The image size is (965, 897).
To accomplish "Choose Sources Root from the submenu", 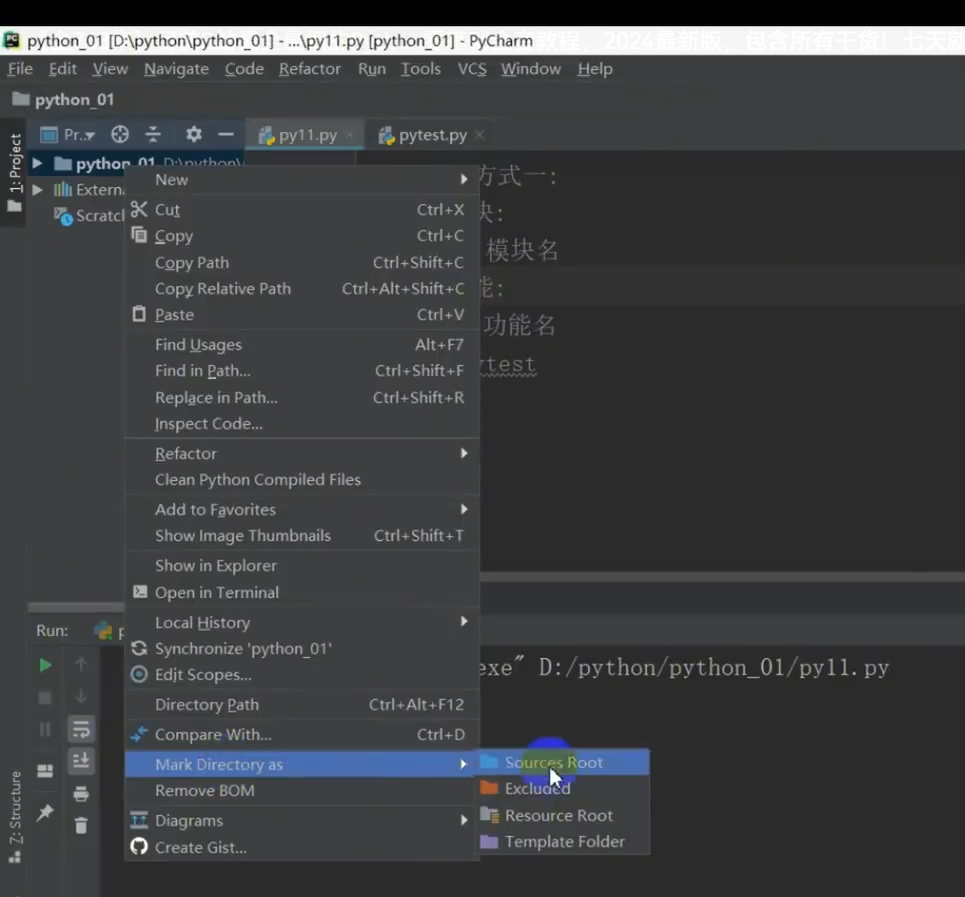I will coord(554,762).
